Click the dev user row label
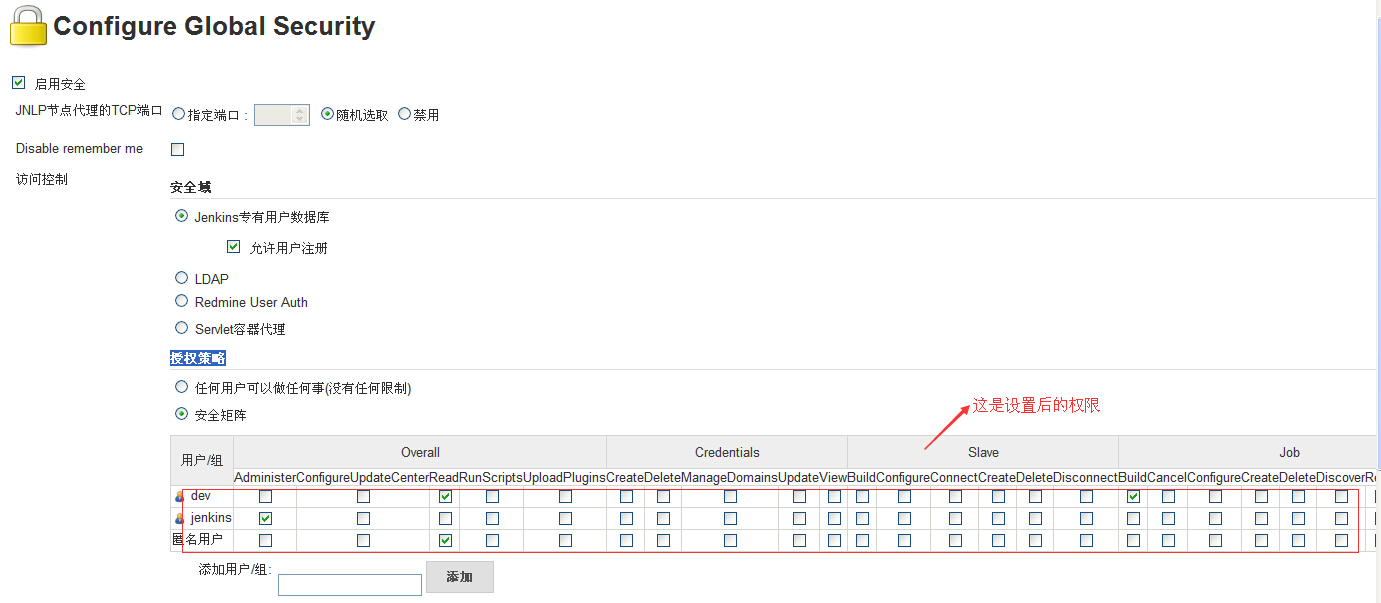Viewport: 1381px width, 603px height. tap(201, 496)
